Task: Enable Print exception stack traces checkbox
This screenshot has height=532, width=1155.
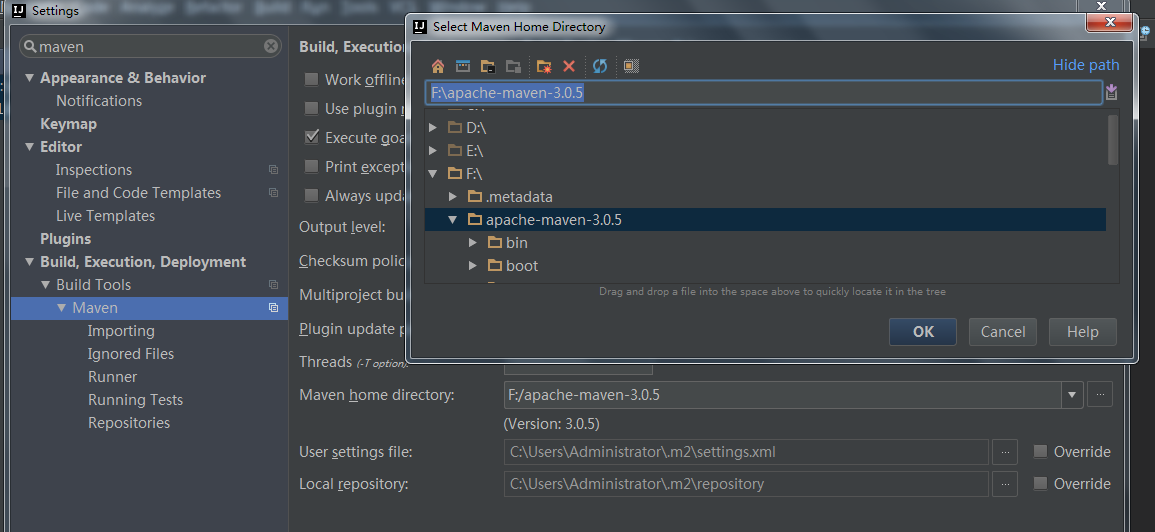Action: coord(312,167)
